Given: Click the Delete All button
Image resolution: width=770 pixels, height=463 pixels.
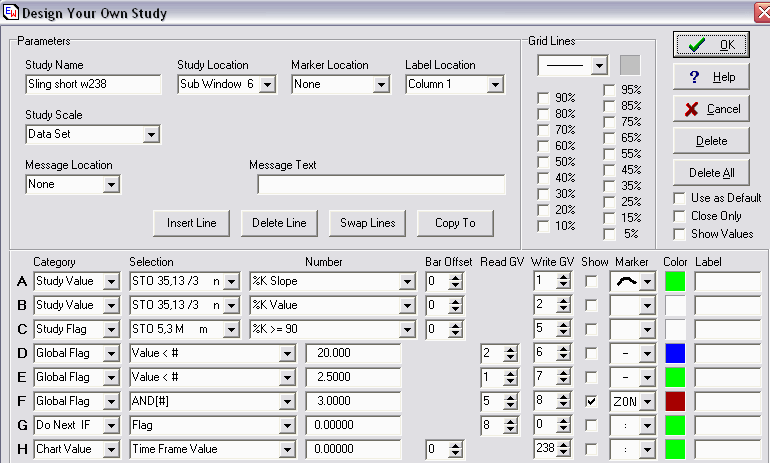Looking at the screenshot, I should point(711,173).
